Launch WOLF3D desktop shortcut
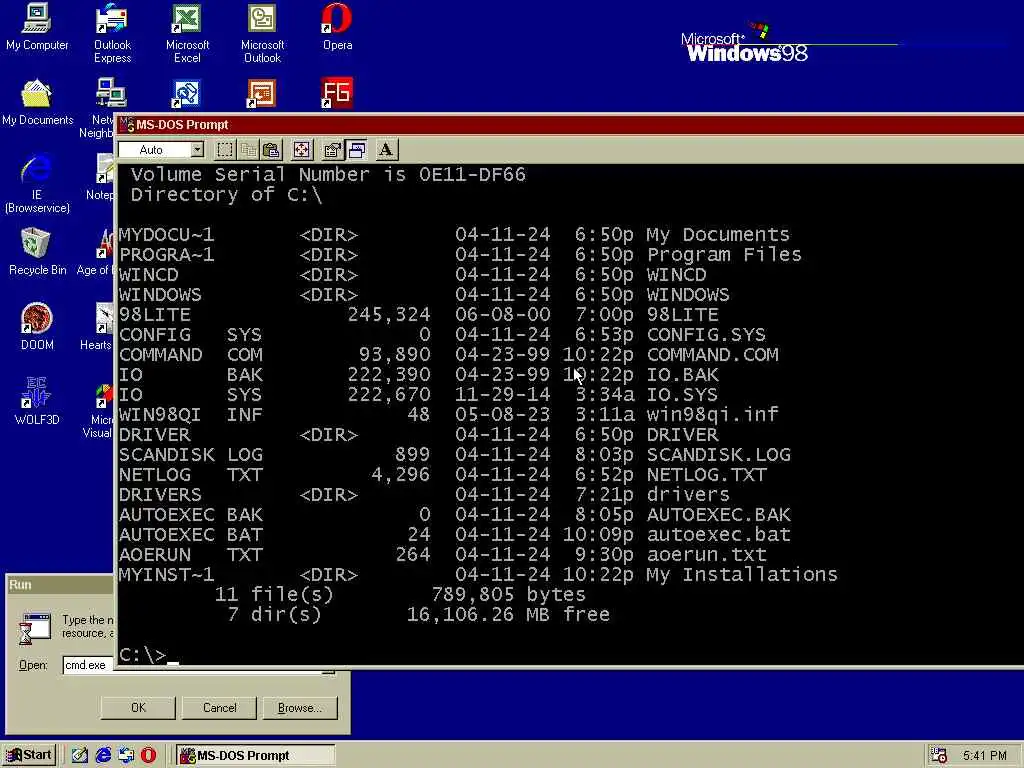1024x768 pixels. tap(37, 401)
